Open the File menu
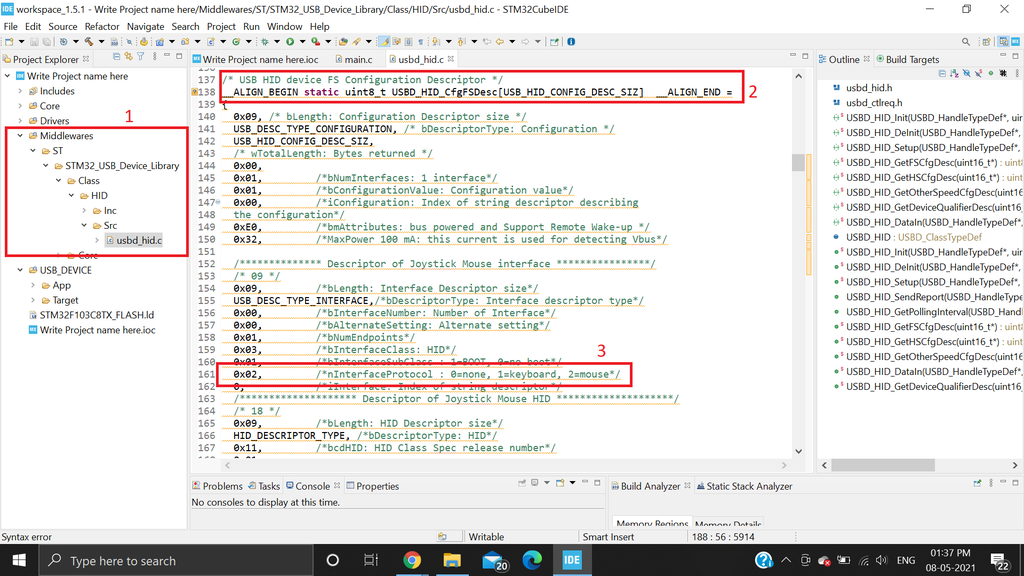Image resolution: width=1024 pixels, height=576 pixels. (10, 27)
